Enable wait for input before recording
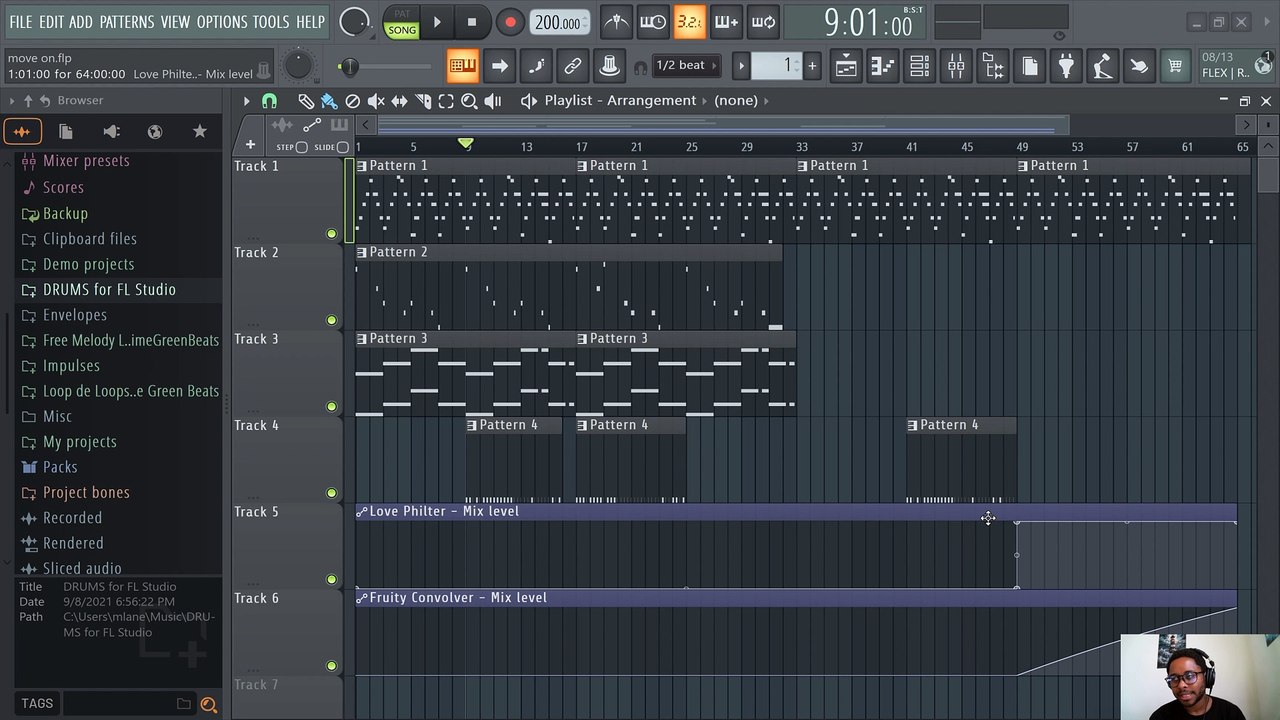 coord(653,22)
